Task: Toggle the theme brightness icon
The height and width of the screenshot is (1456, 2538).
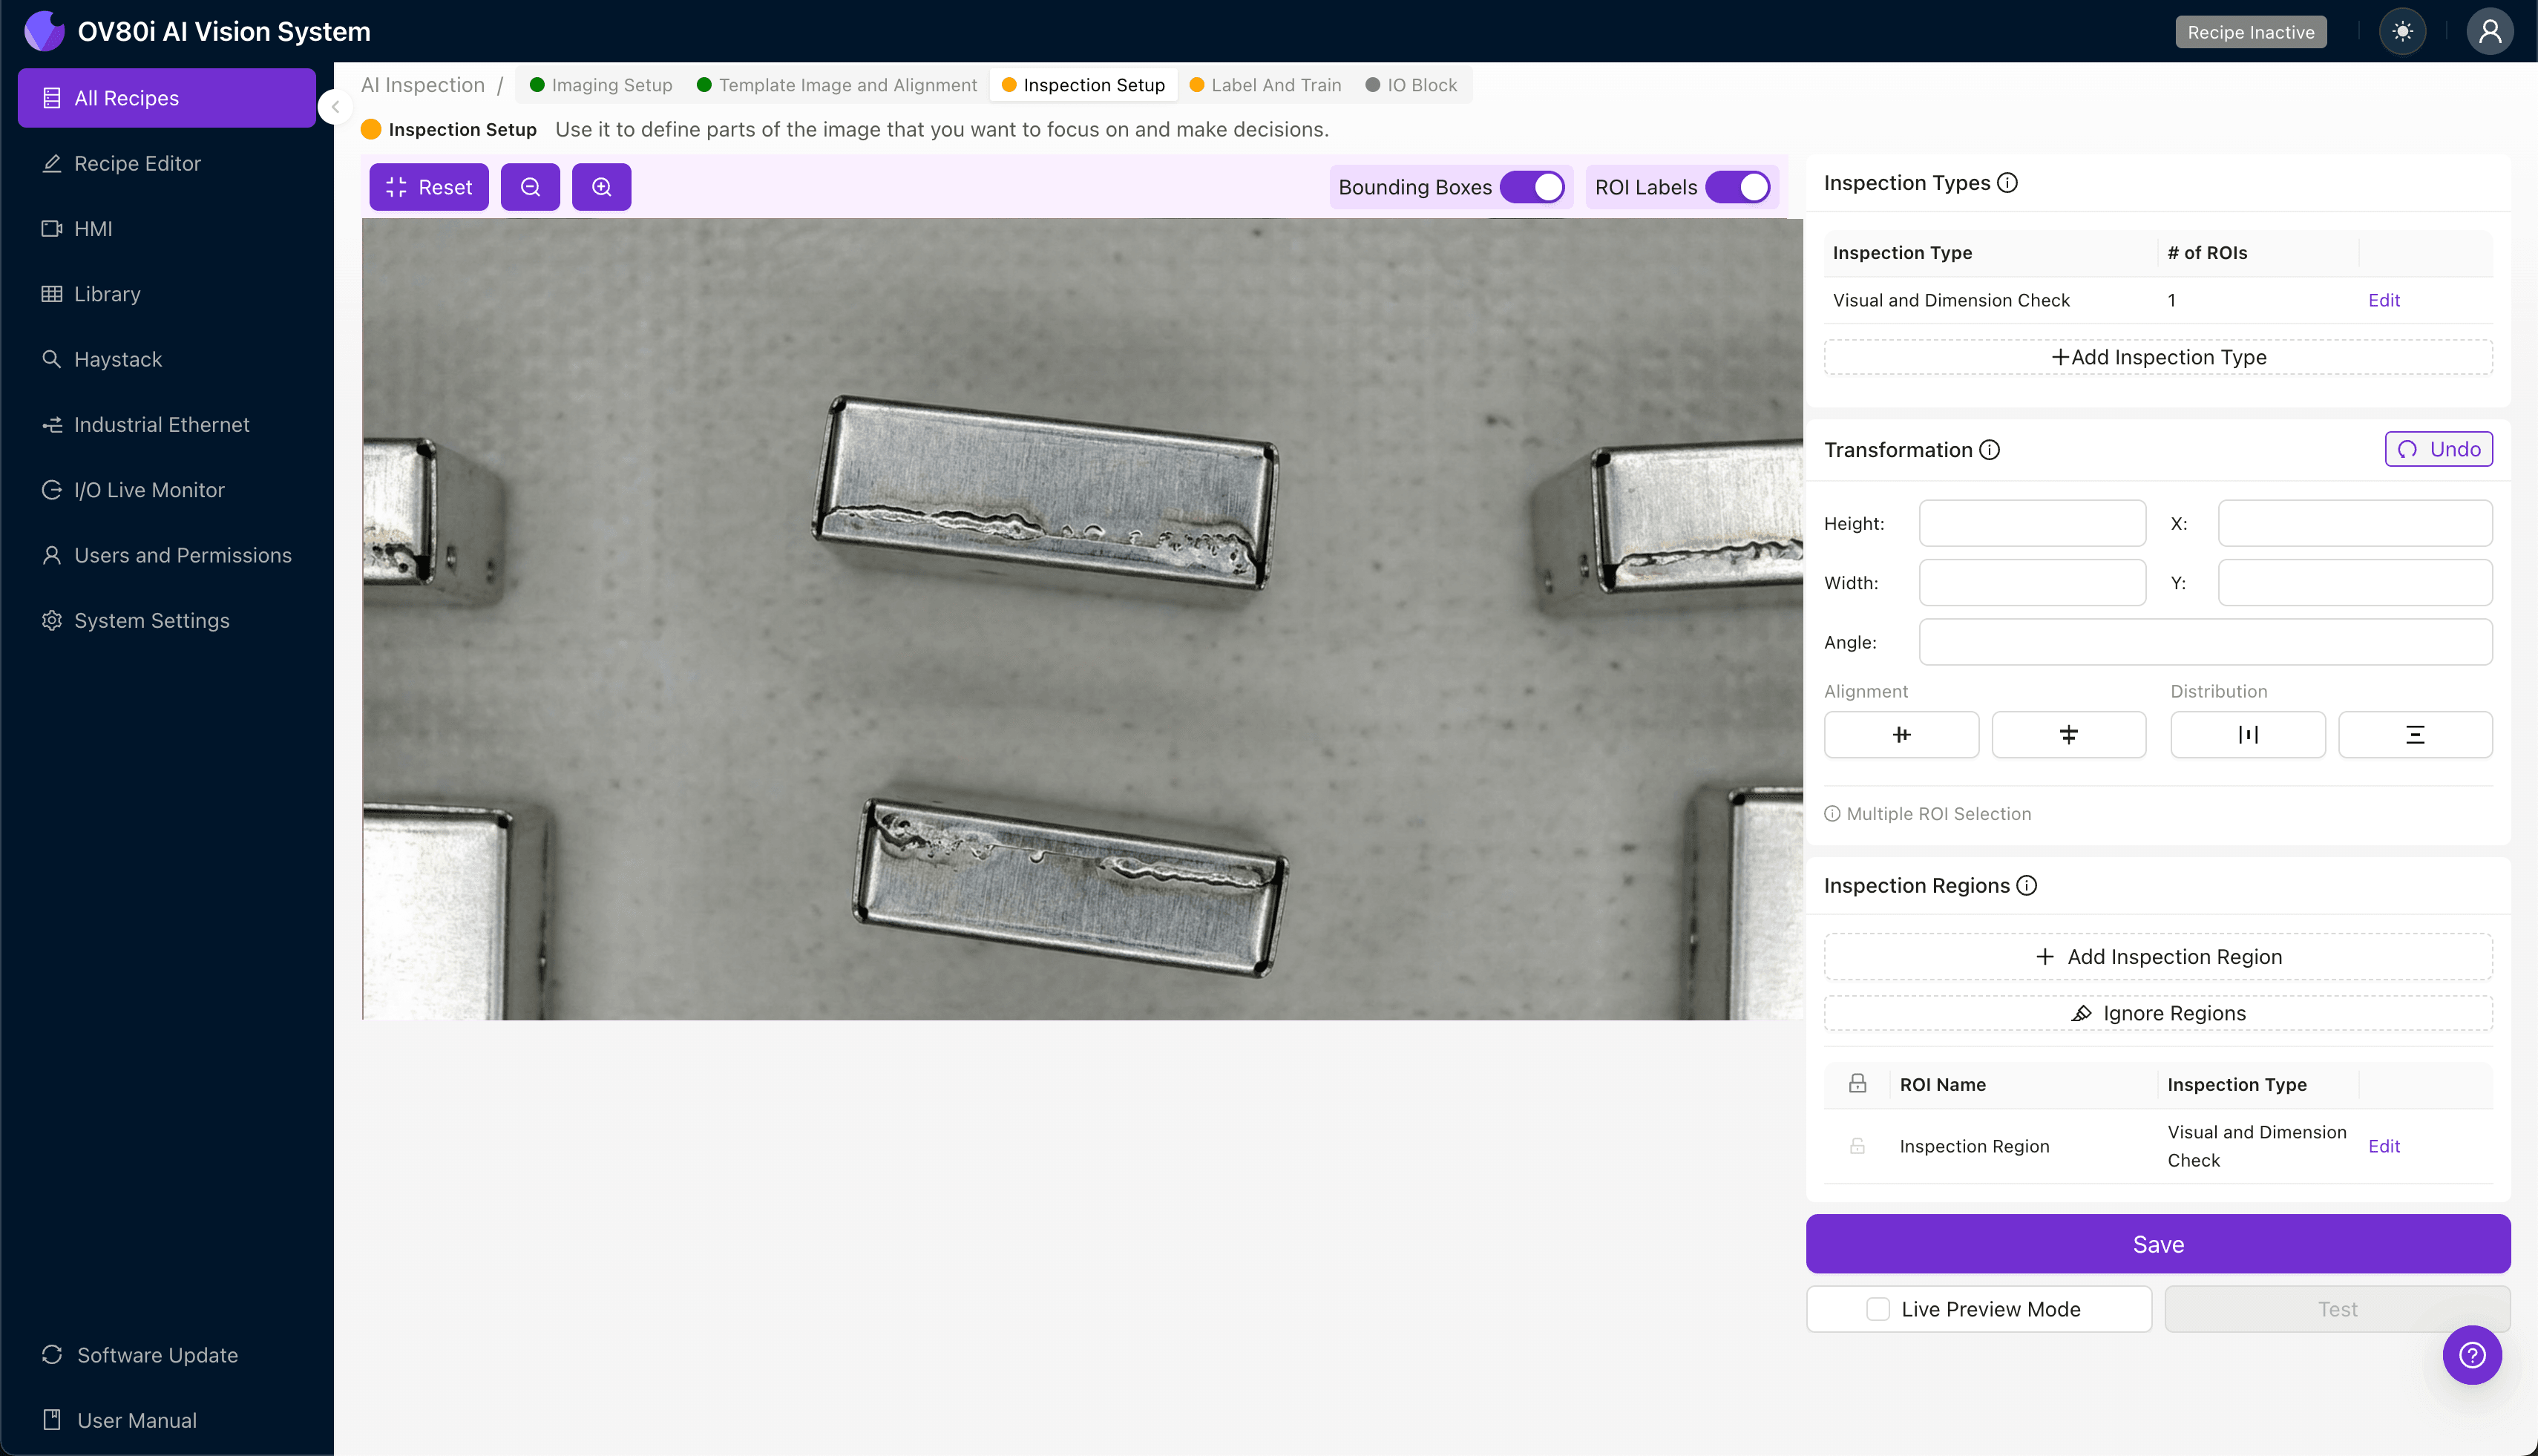Action: 2403,31
